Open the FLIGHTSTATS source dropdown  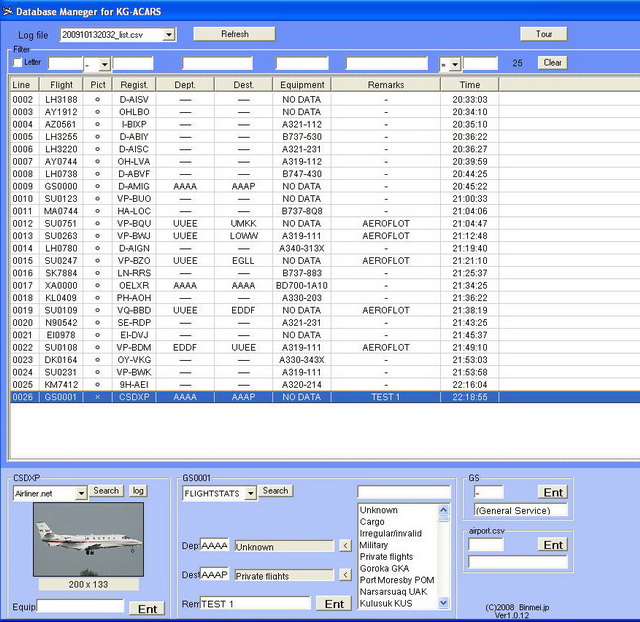point(250,492)
